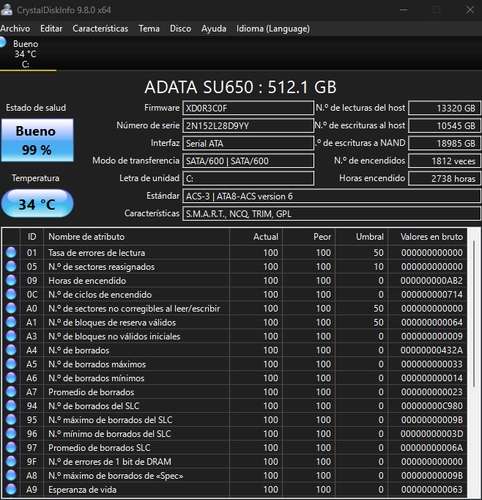The height and width of the screenshot is (500, 482).
Task: Click raw value 00000000AB2
Action: point(432,281)
